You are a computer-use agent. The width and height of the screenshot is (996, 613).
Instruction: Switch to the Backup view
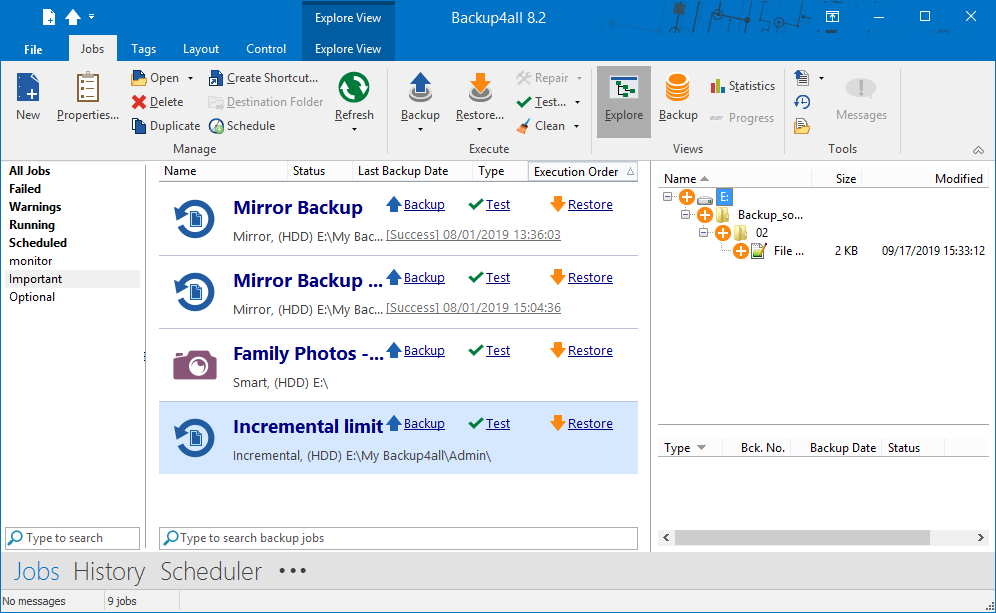coord(678,97)
